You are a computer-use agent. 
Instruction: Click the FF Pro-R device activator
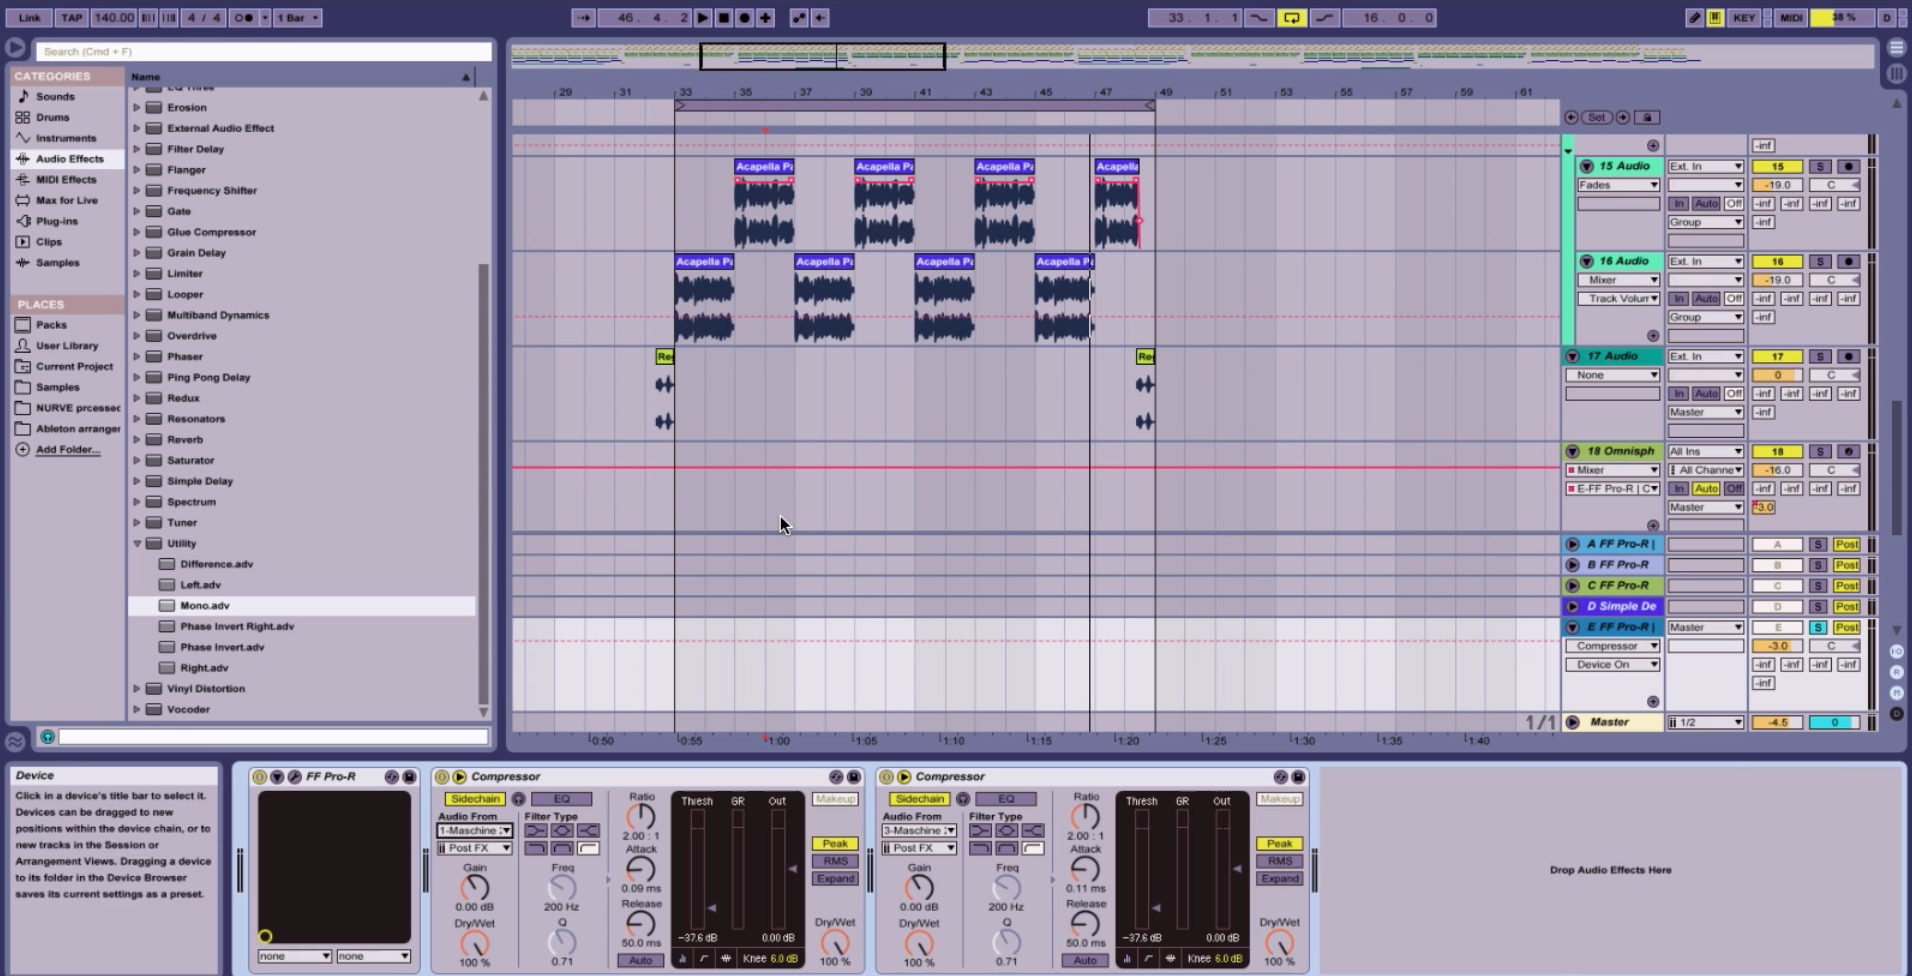click(260, 777)
